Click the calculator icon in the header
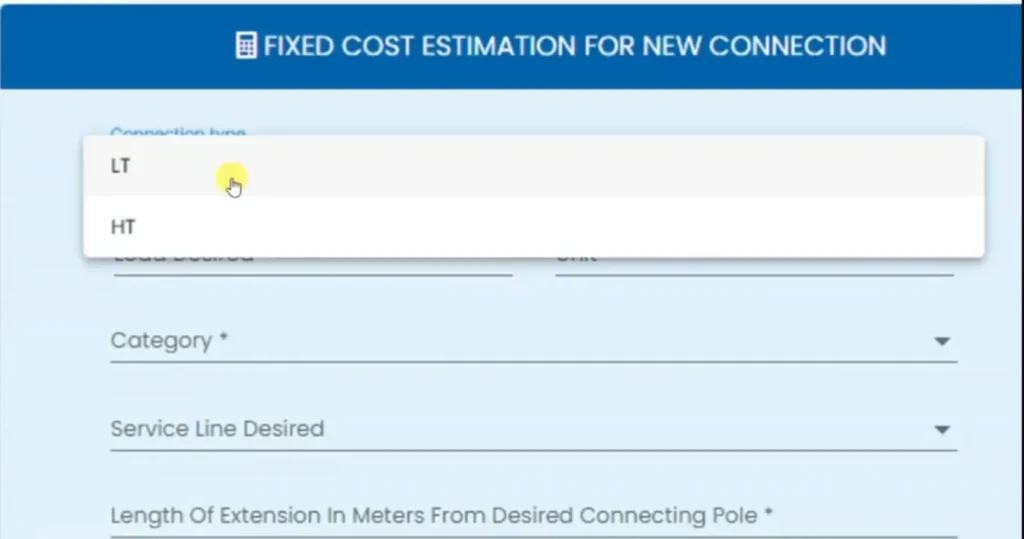This screenshot has height=539, width=1024. (x=246, y=46)
